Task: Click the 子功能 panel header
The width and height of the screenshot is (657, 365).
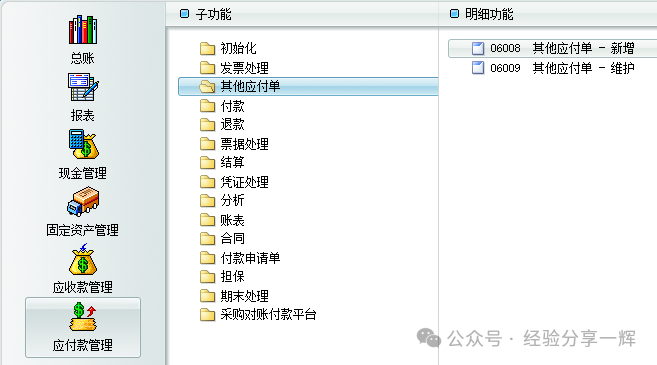Action: click(x=214, y=14)
